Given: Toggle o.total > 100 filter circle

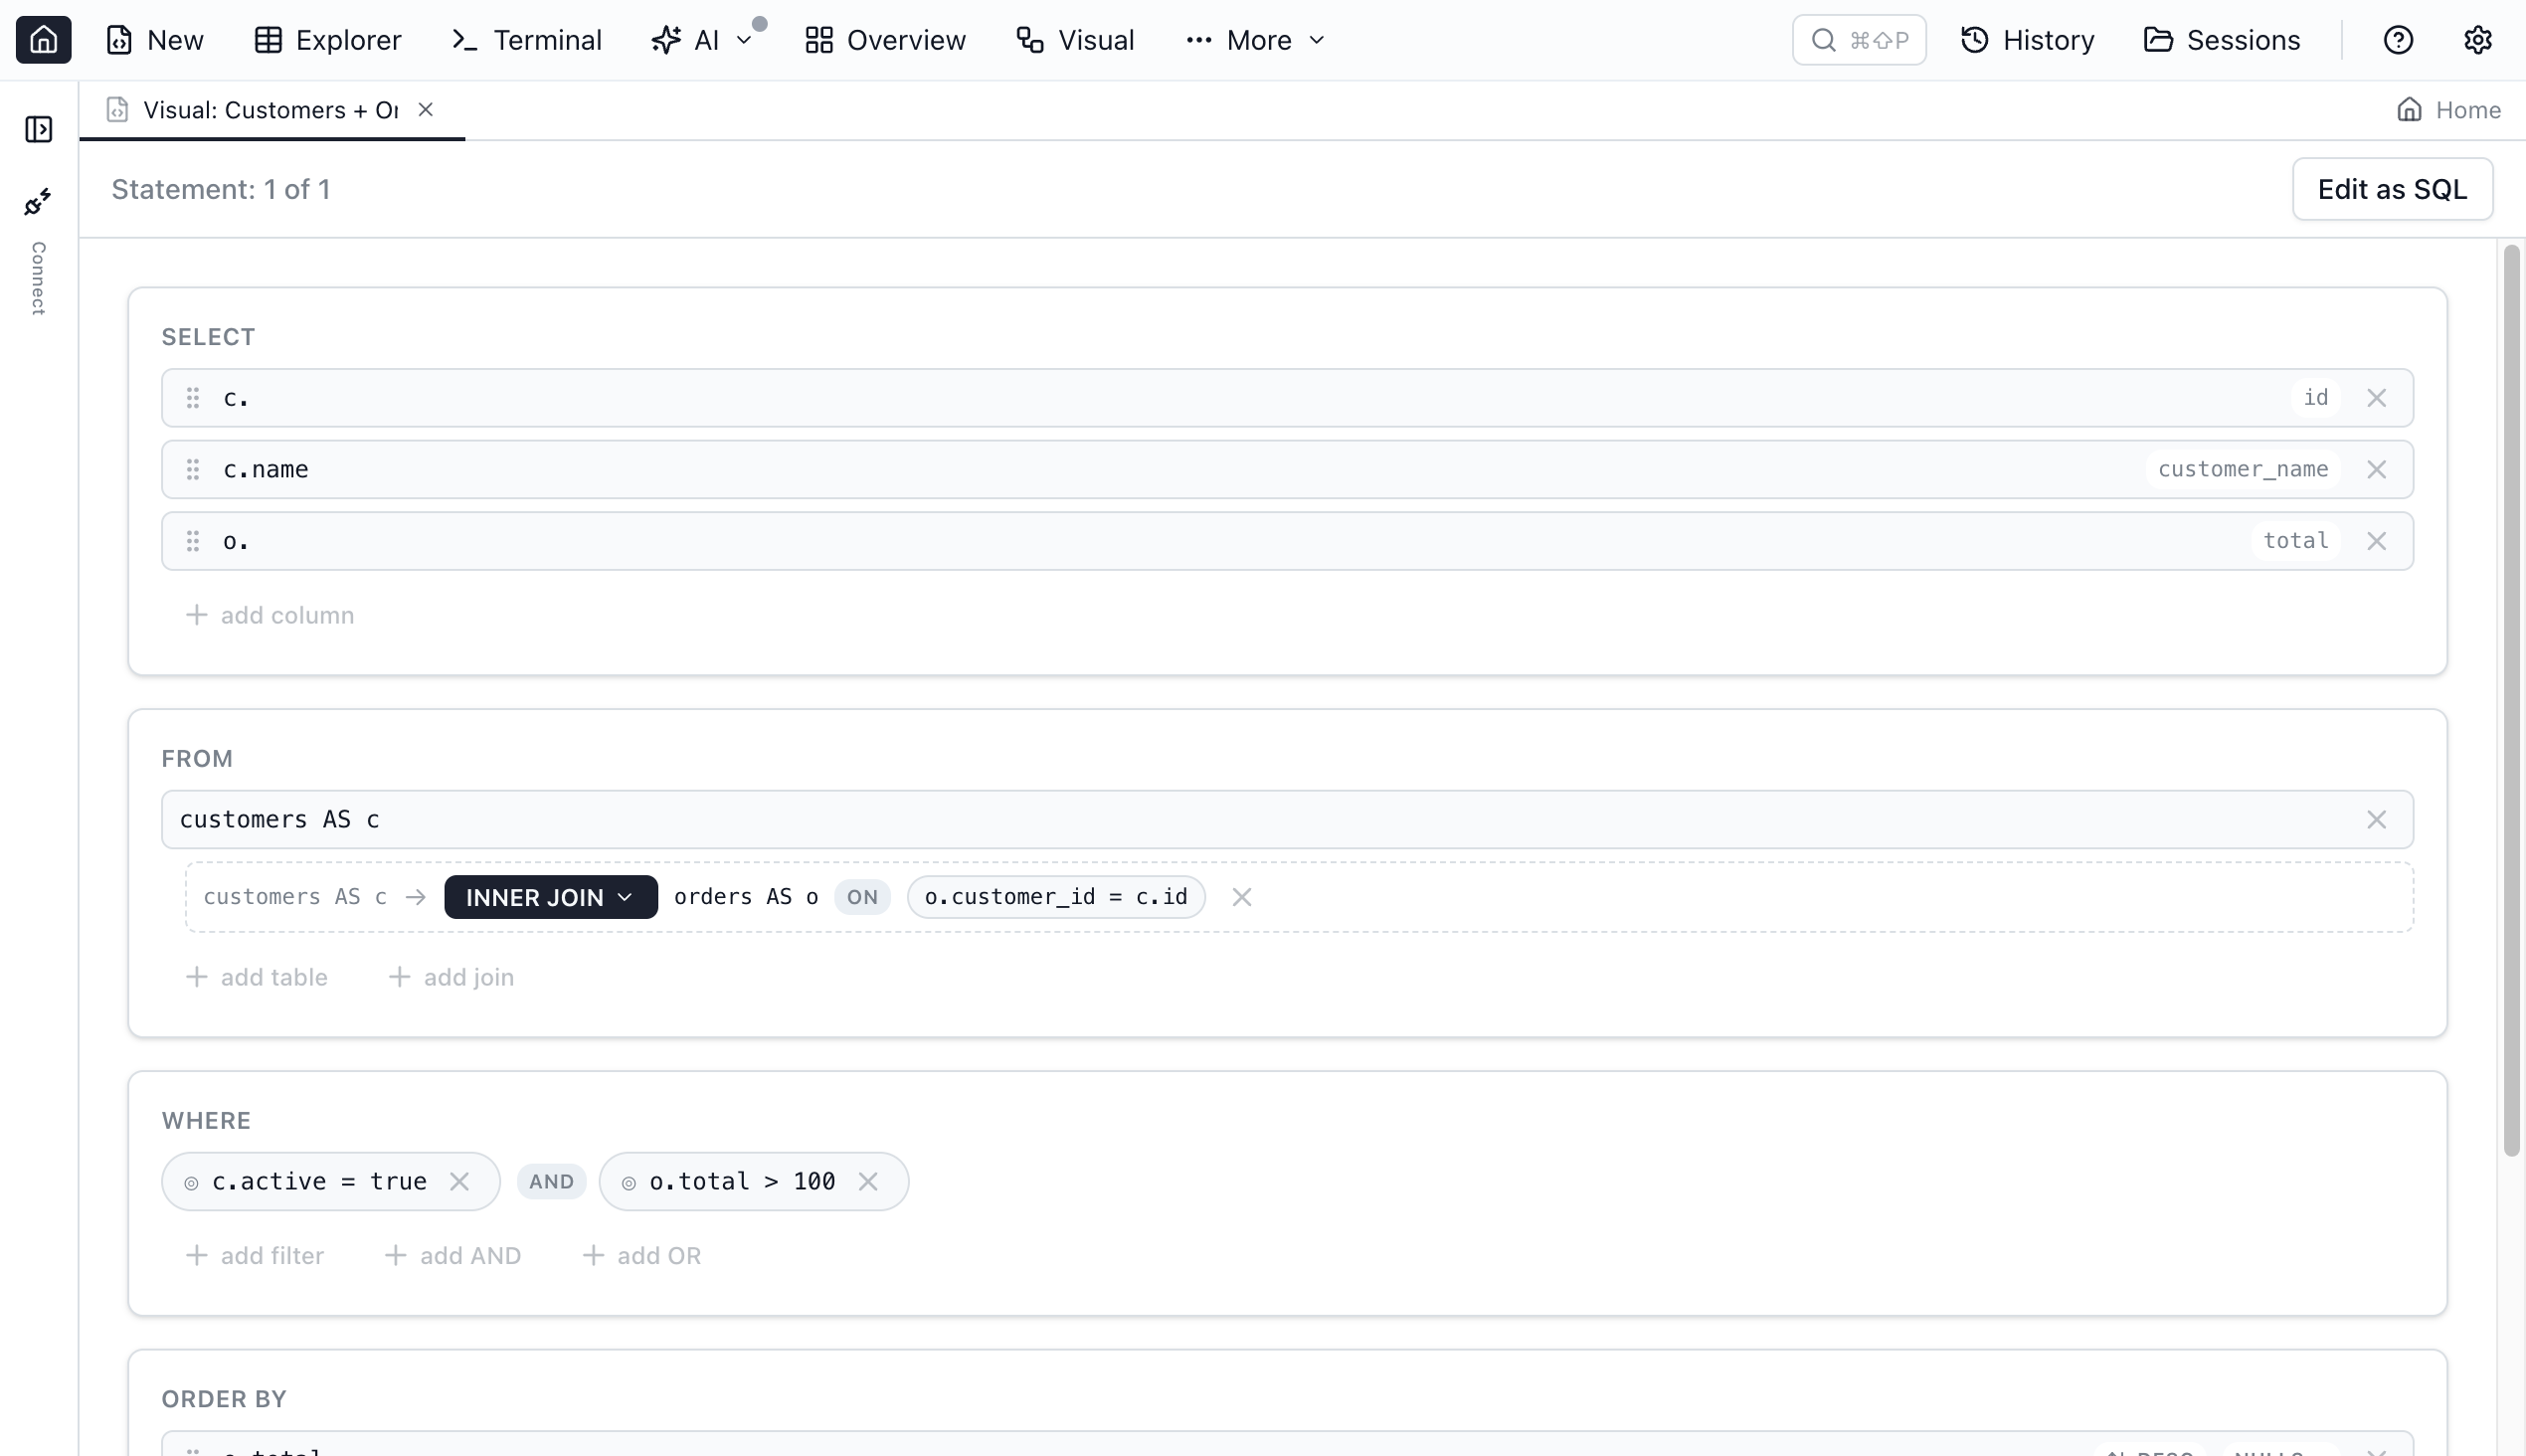Looking at the screenshot, I should 628,1183.
